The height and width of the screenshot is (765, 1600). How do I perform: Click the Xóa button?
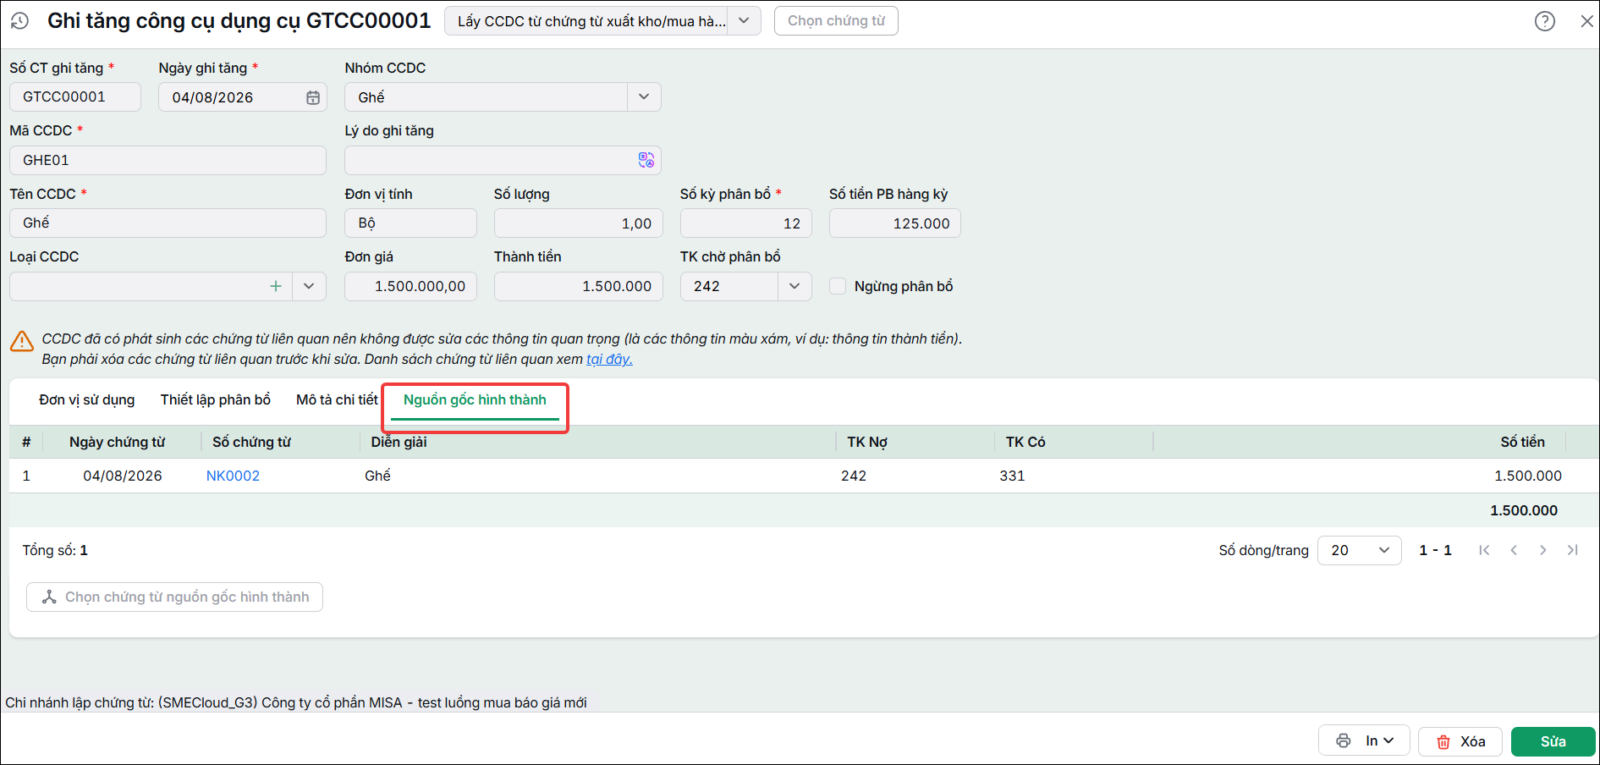[x=1460, y=741]
